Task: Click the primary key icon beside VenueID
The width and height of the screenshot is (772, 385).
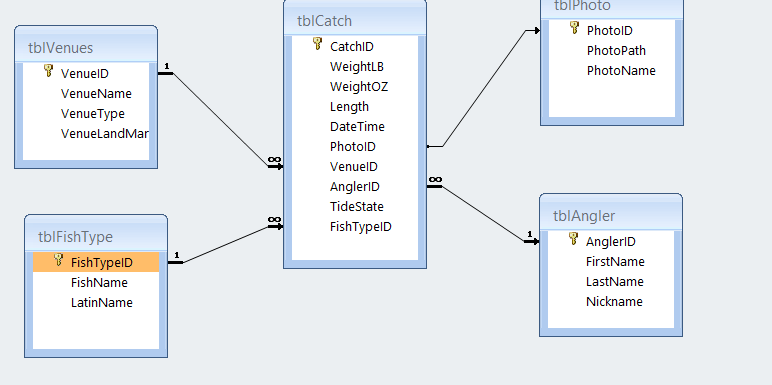Action: 48,71
